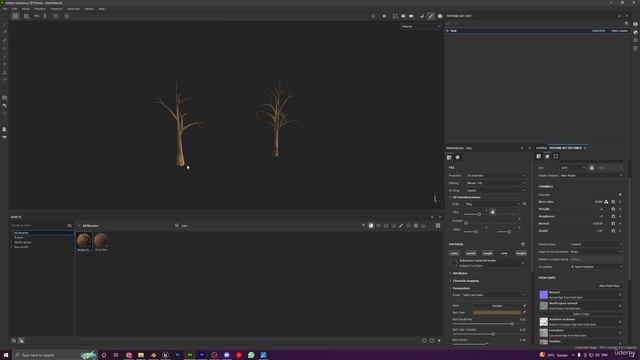Open the Edit menu
Viewport: 640px width, 360px height.
[x=14, y=9]
